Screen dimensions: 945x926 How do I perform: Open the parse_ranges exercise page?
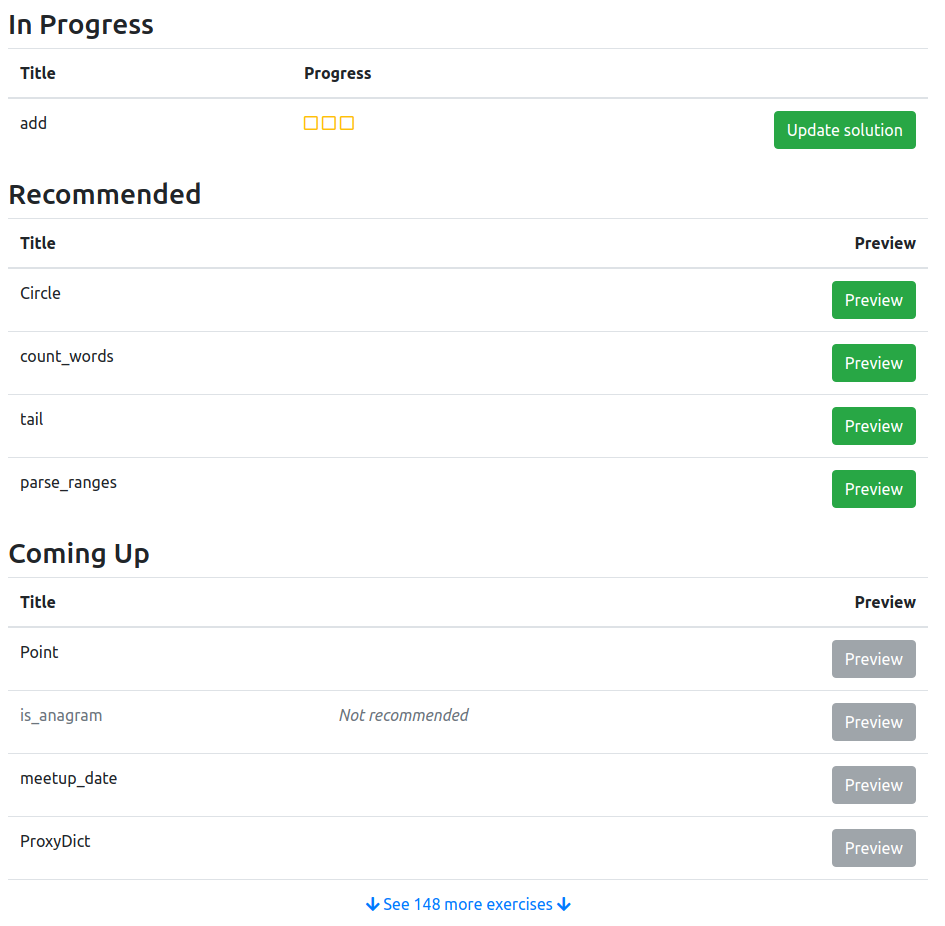[68, 482]
